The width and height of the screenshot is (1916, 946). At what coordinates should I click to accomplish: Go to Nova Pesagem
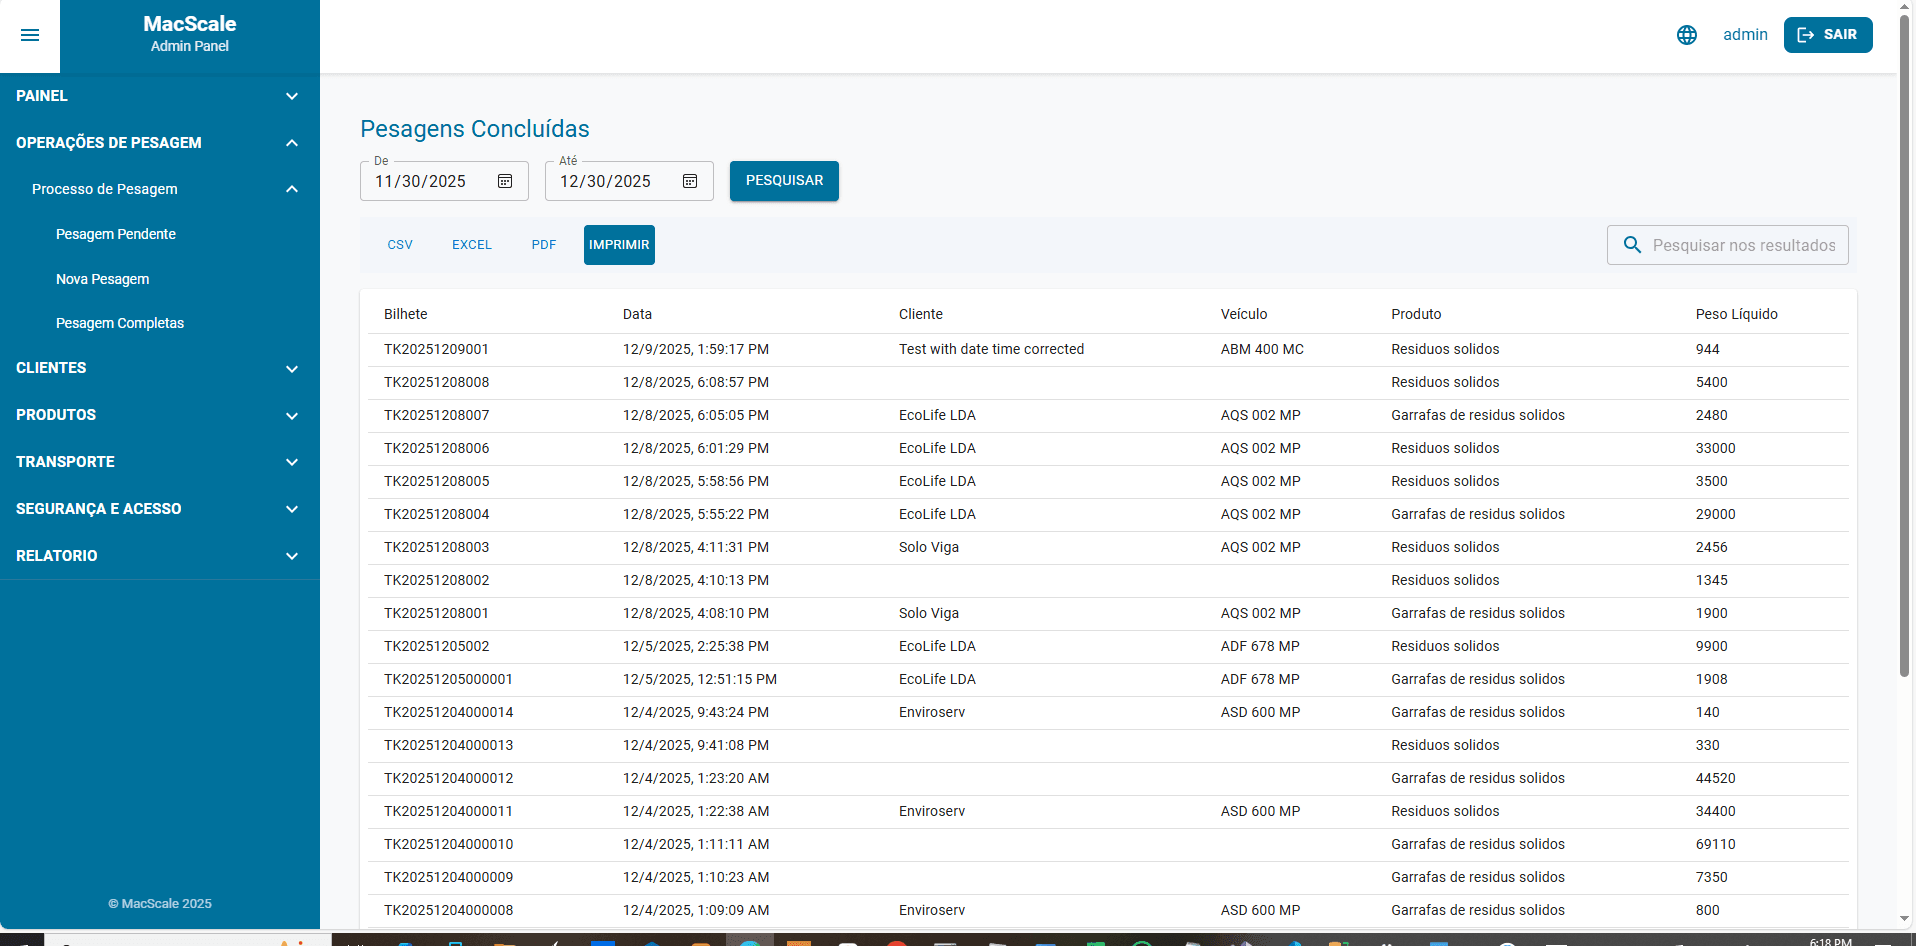point(103,279)
